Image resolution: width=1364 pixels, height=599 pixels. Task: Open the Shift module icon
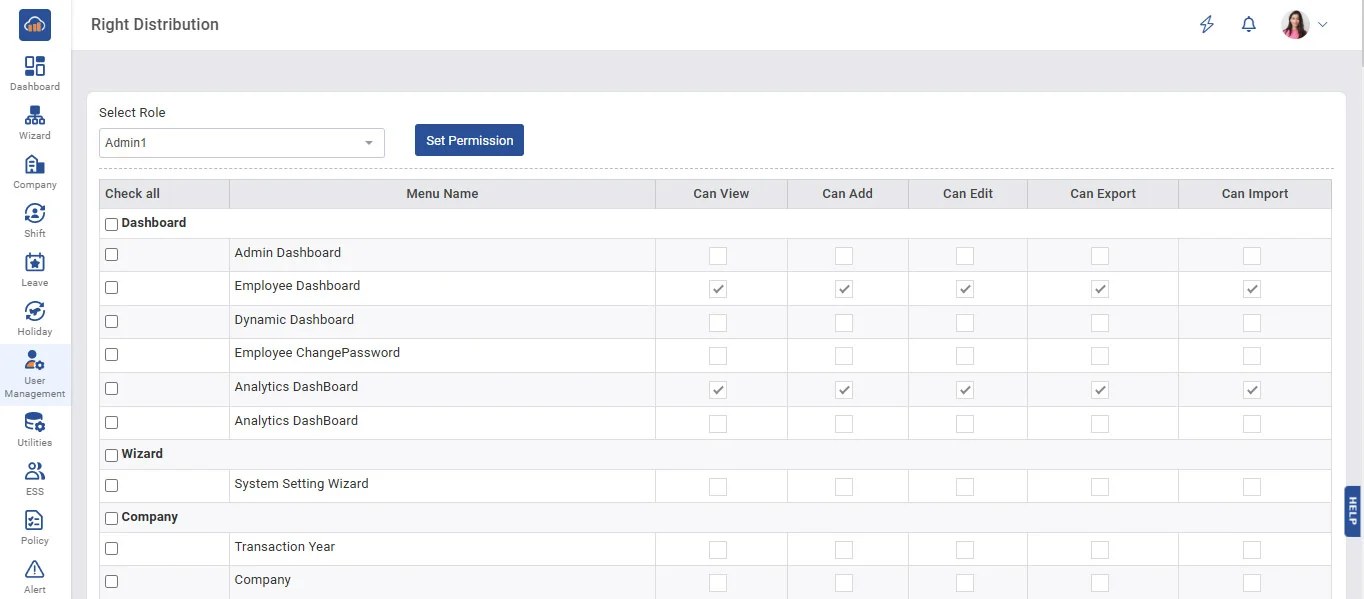pyautogui.click(x=35, y=214)
